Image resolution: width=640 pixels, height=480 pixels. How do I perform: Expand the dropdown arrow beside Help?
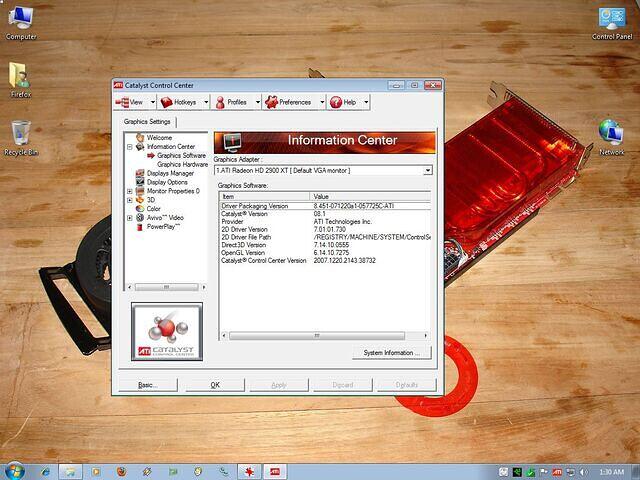[366, 102]
